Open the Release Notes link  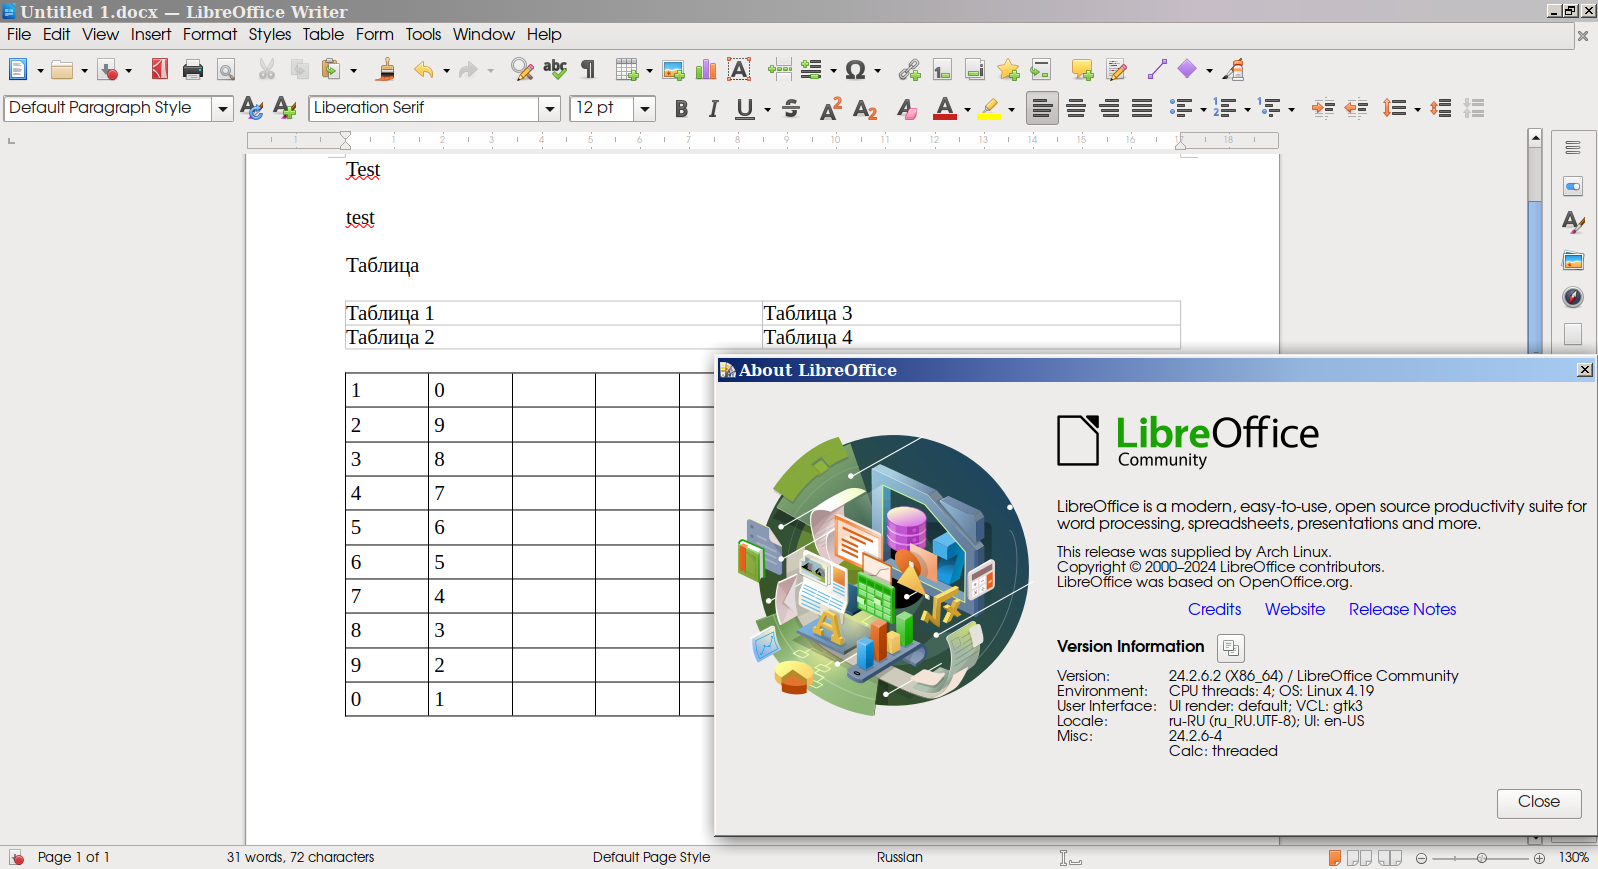pos(1402,610)
